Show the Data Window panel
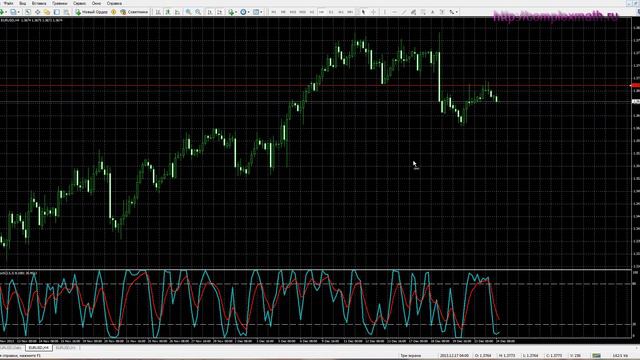This screenshot has width=640, height=360. pyautogui.click(x=38, y=12)
